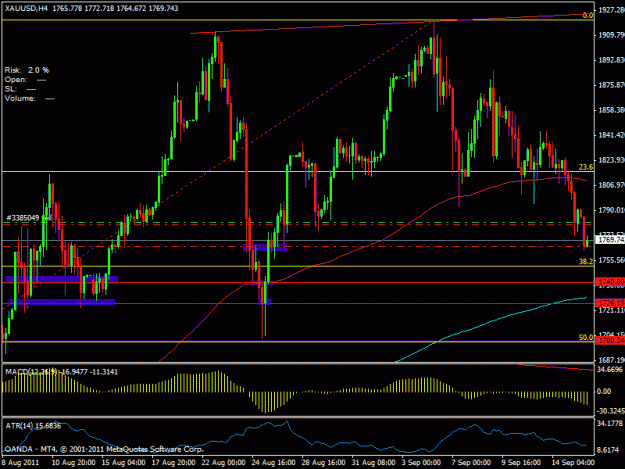625x469 pixels.
Task: Click the 1790.01 price scale value
Action: click(x=611, y=210)
